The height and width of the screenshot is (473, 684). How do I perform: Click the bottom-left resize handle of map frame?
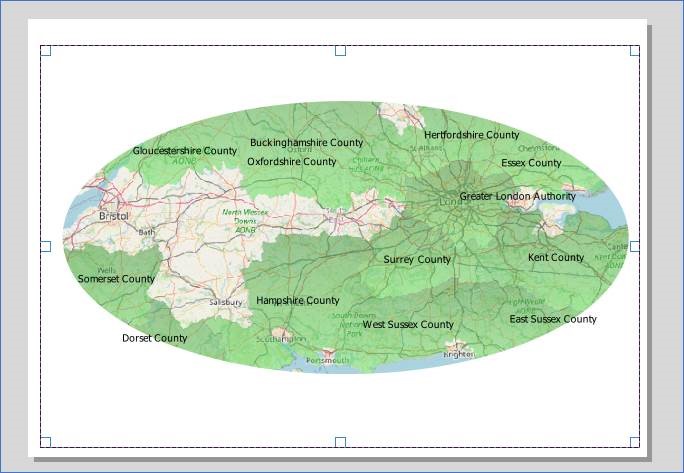pos(46,442)
